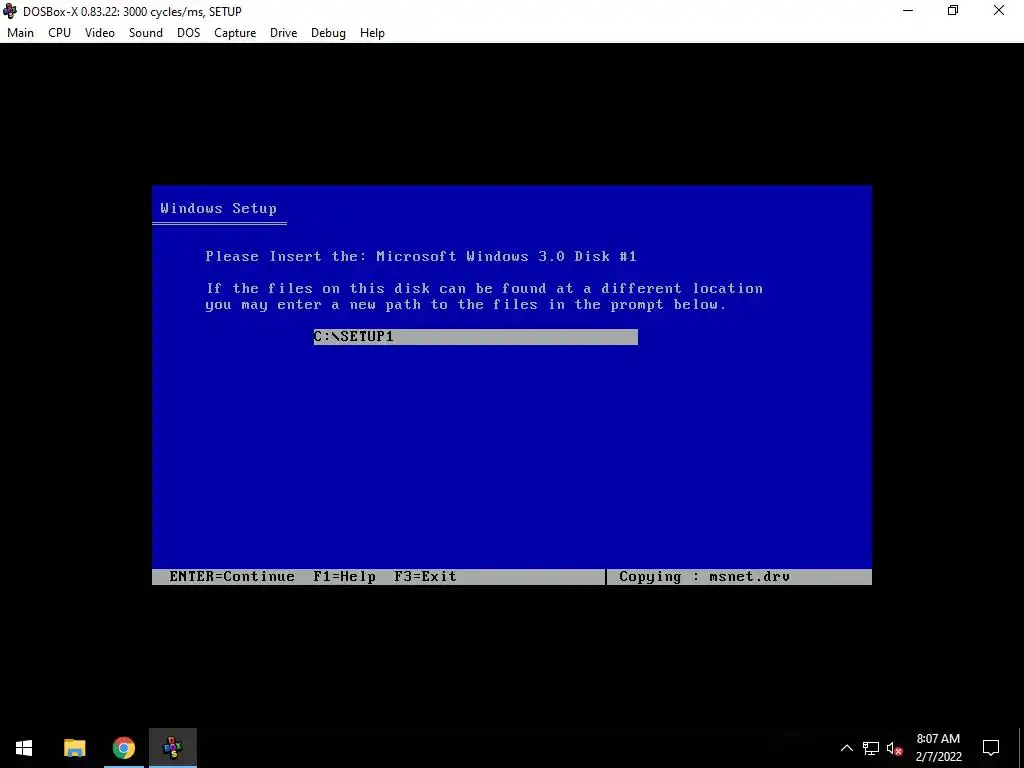Show hidden system tray icons
Image resolution: width=1024 pixels, height=768 pixels.
[x=846, y=748]
